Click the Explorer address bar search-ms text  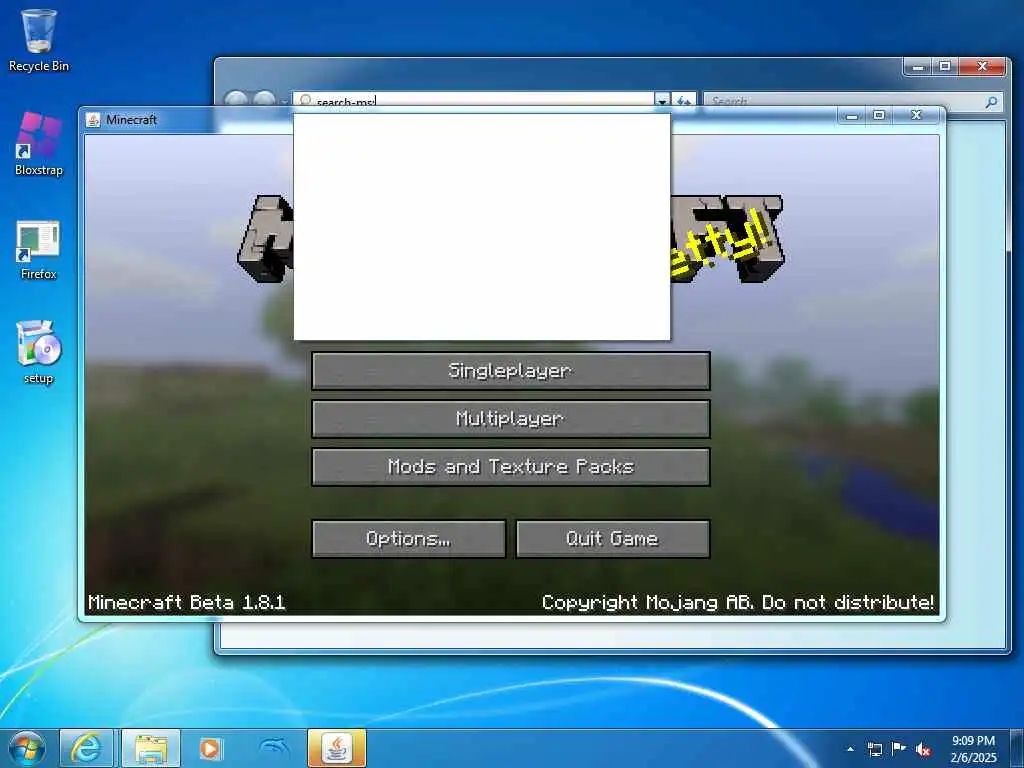tap(345, 101)
